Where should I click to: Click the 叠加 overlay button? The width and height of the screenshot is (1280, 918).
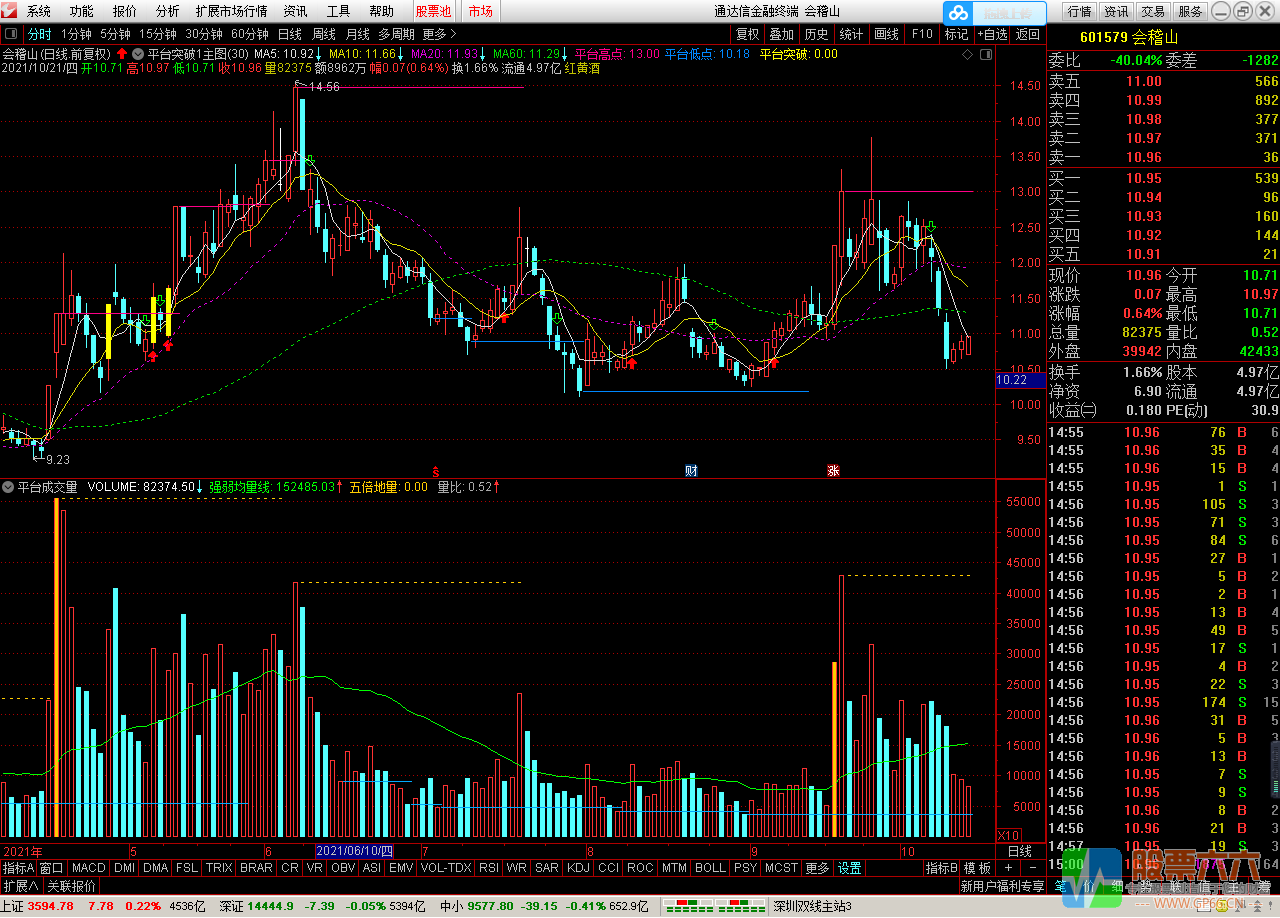point(782,34)
